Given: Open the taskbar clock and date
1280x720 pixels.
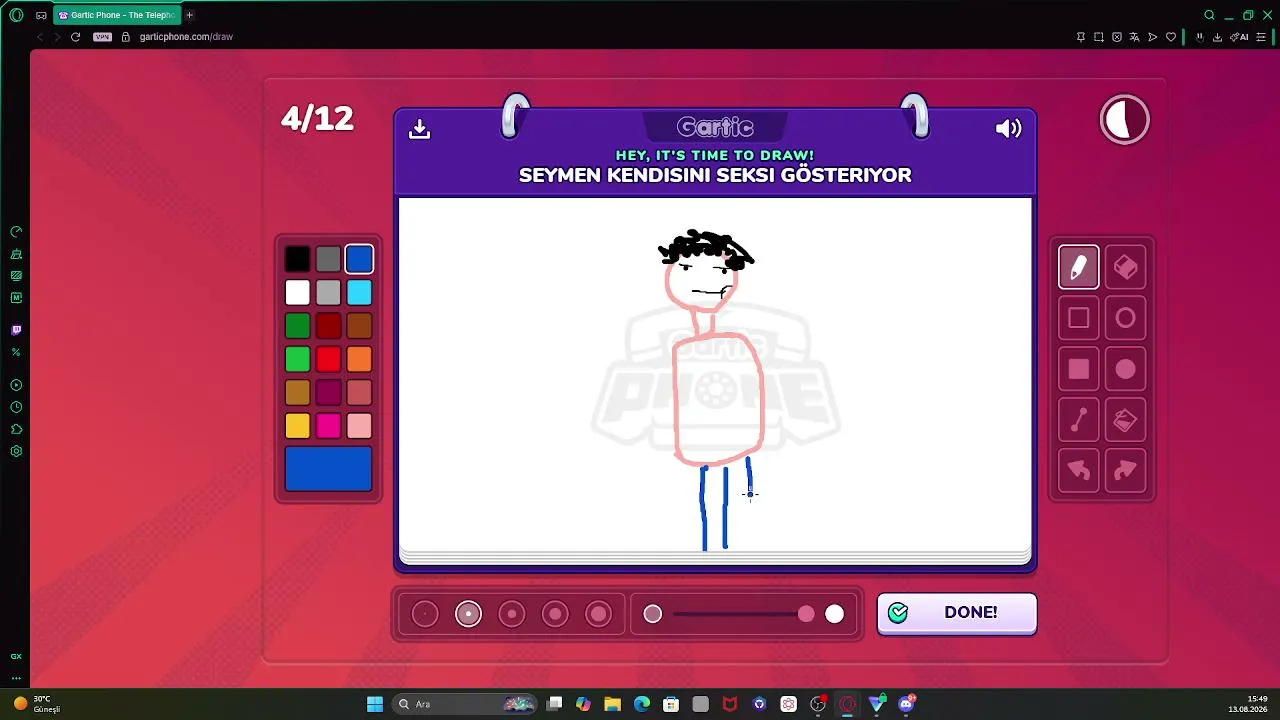Looking at the screenshot, I should pos(1249,704).
